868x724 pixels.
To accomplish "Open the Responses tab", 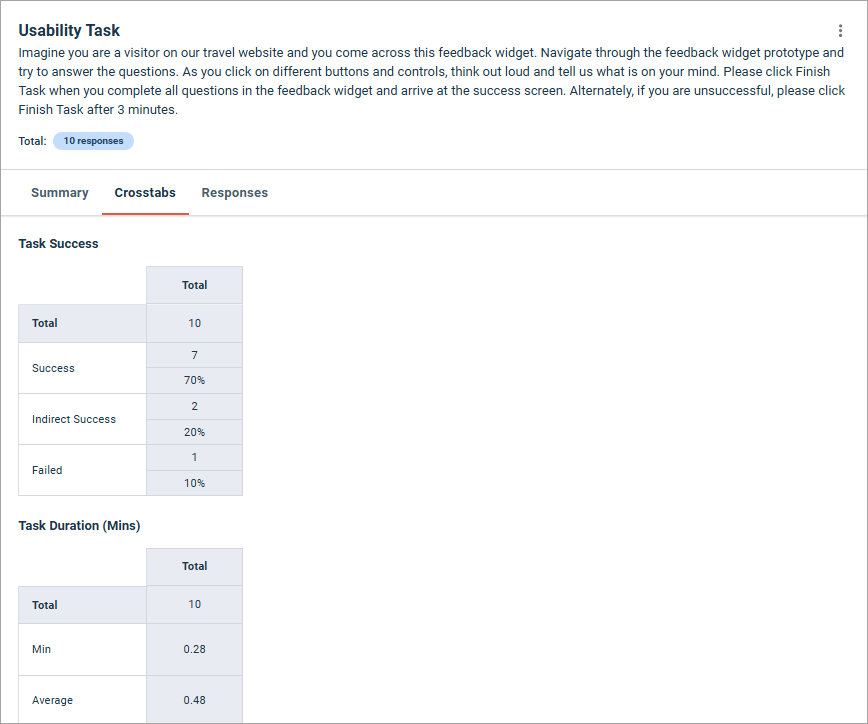I will [x=235, y=193].
